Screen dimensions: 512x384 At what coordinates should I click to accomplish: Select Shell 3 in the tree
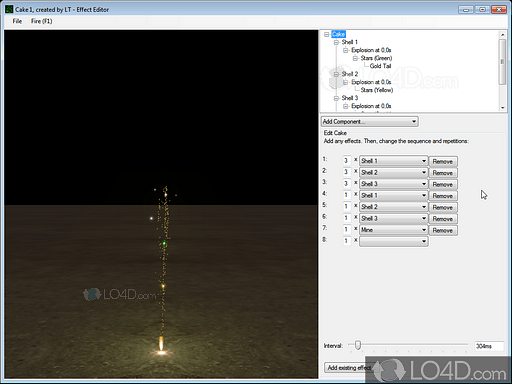point(350,98)
